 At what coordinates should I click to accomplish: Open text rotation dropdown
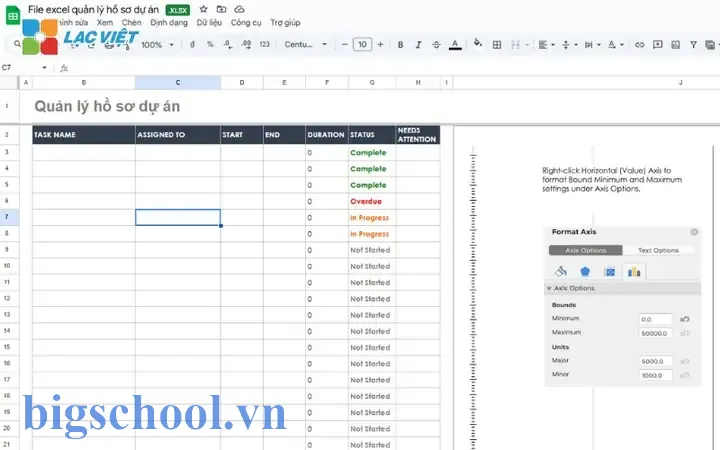tap(615, 45)
